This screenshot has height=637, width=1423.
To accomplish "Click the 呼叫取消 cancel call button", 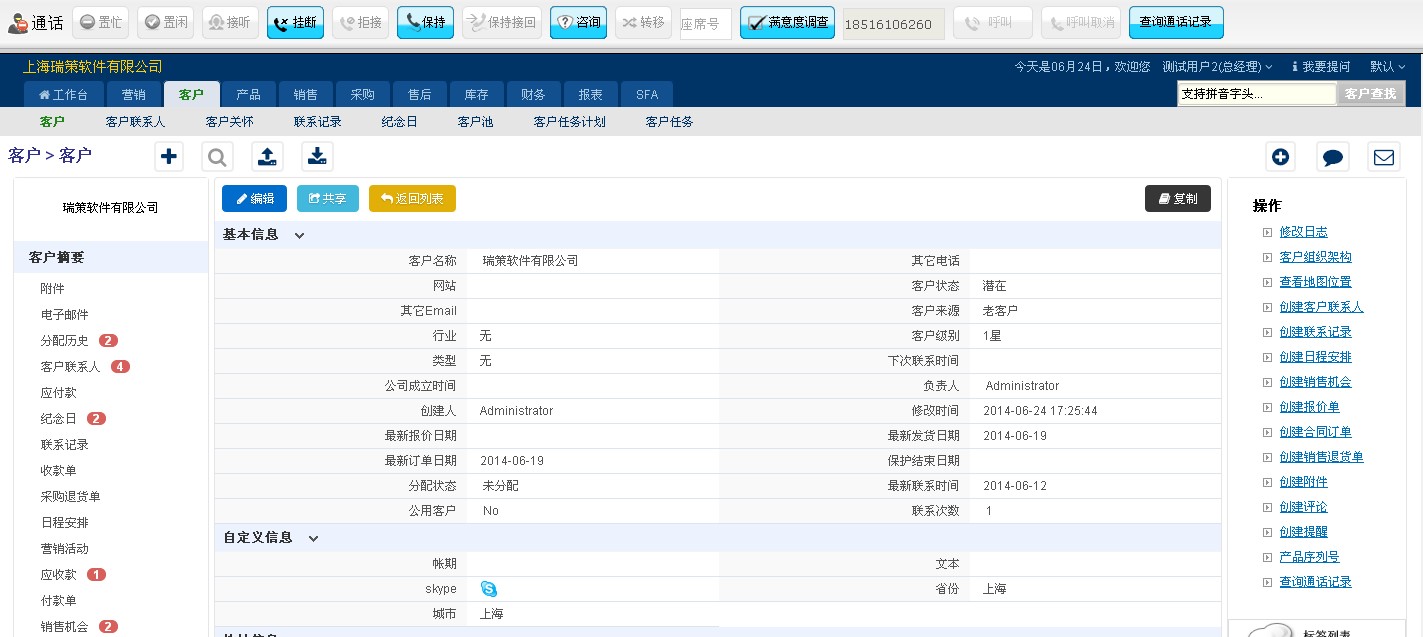I will 1081,23.
